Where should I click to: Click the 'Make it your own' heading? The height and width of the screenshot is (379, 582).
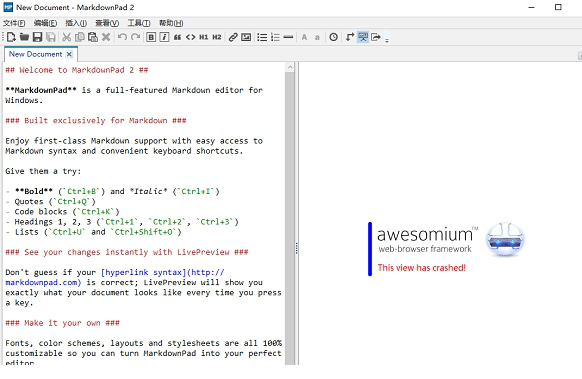tap(62, 323)
